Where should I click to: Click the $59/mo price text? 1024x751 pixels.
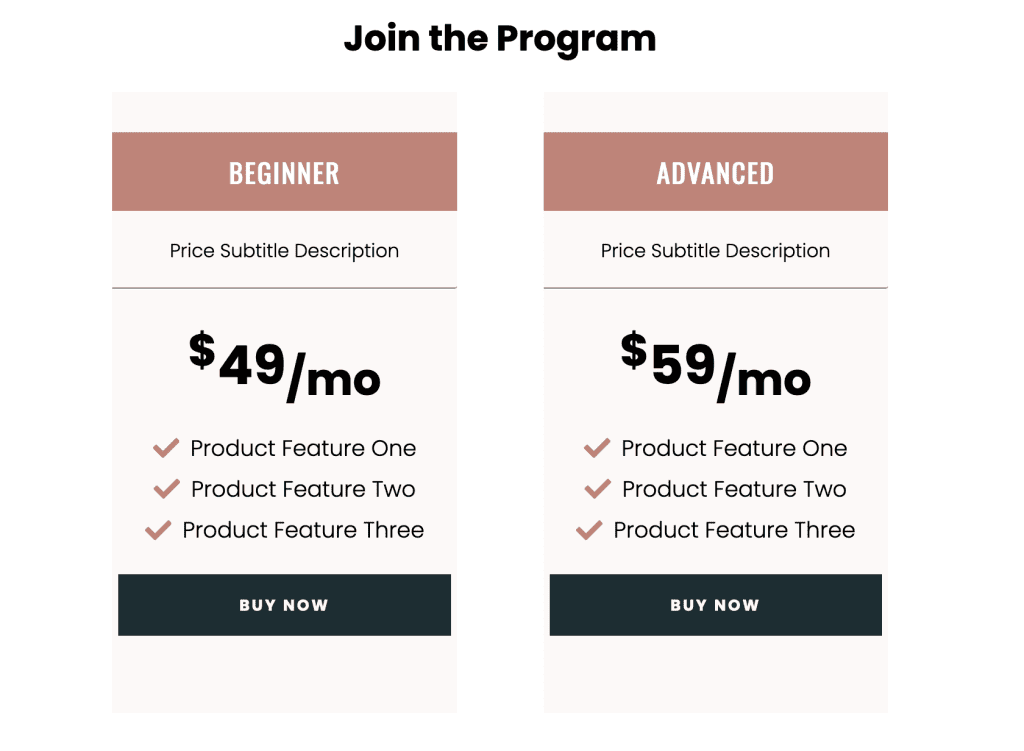[715, 366]
